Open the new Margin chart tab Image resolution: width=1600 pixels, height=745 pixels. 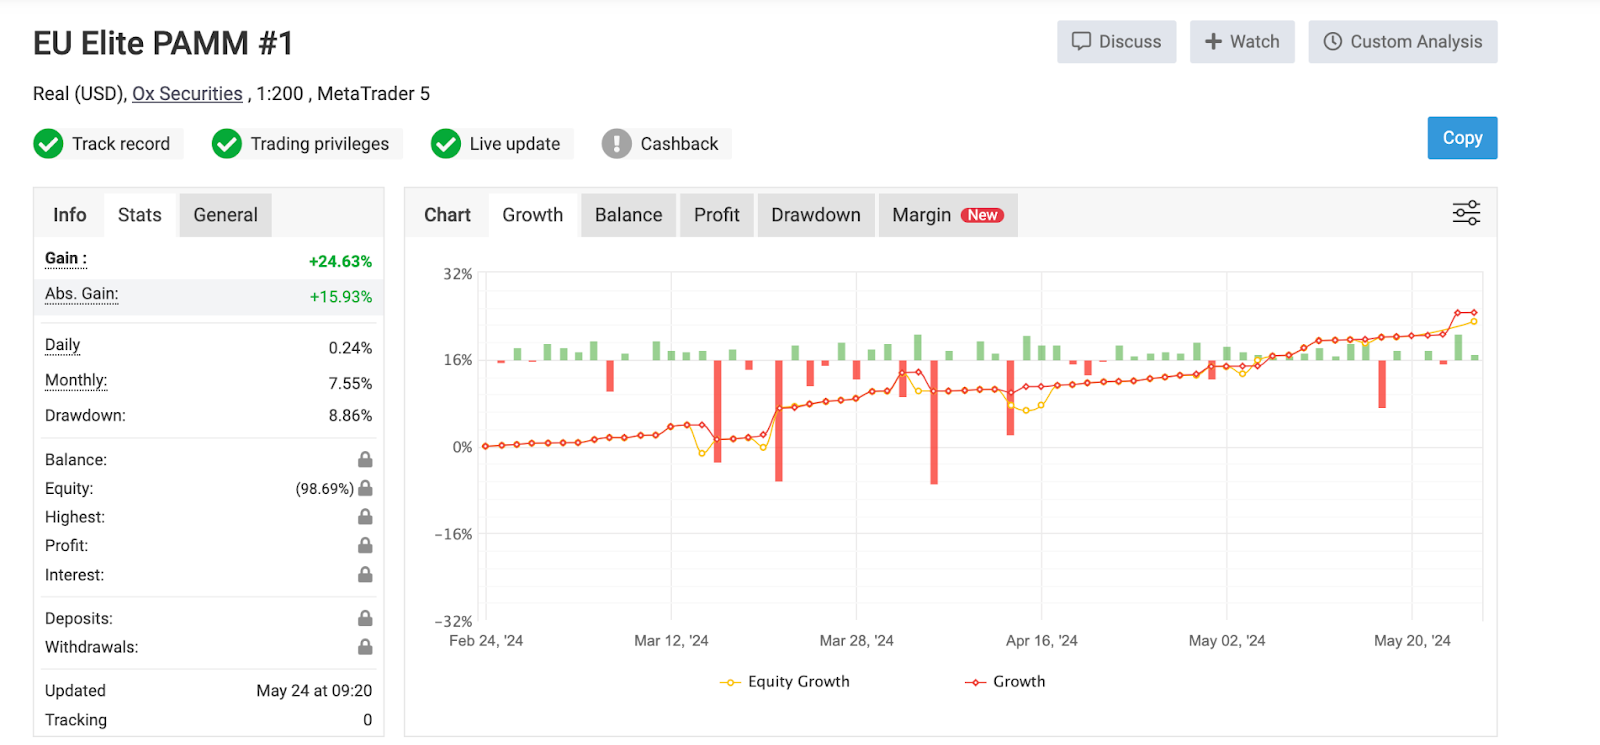[947, 215]
